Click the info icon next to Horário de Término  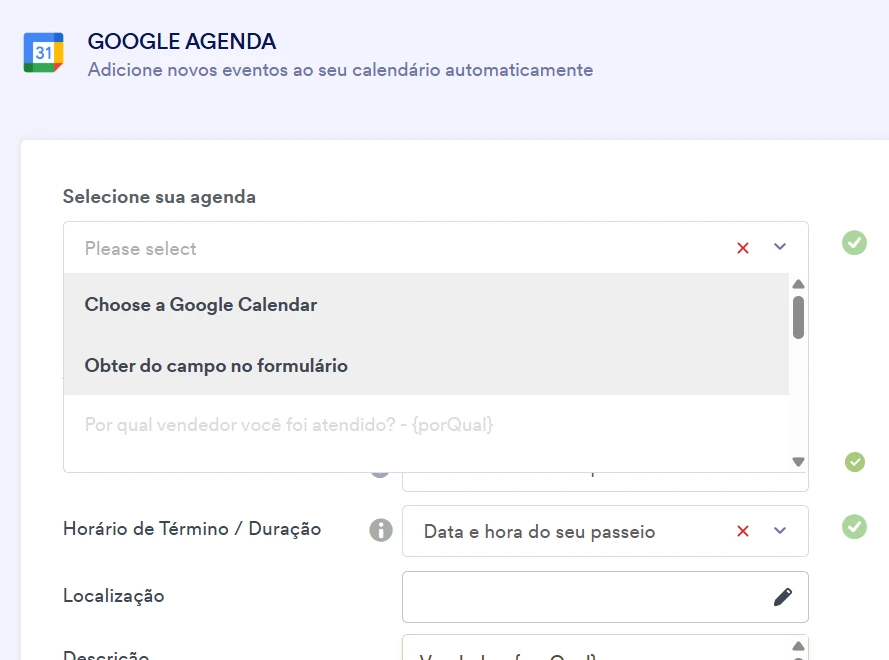(x=380, y=530)
